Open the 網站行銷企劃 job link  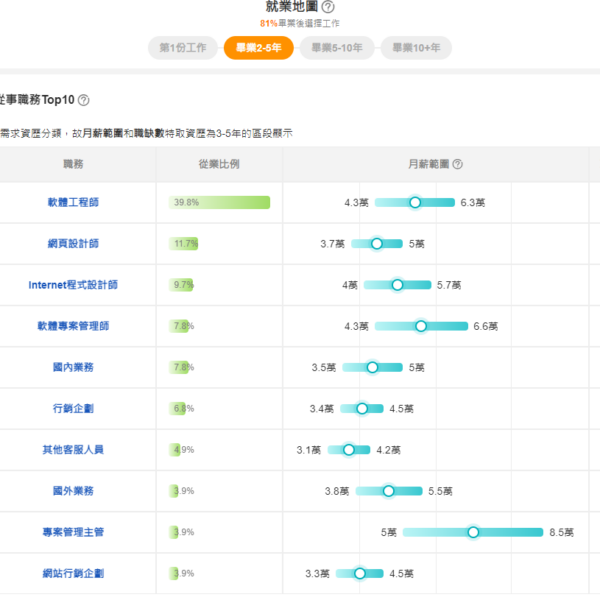coord(73,574)
